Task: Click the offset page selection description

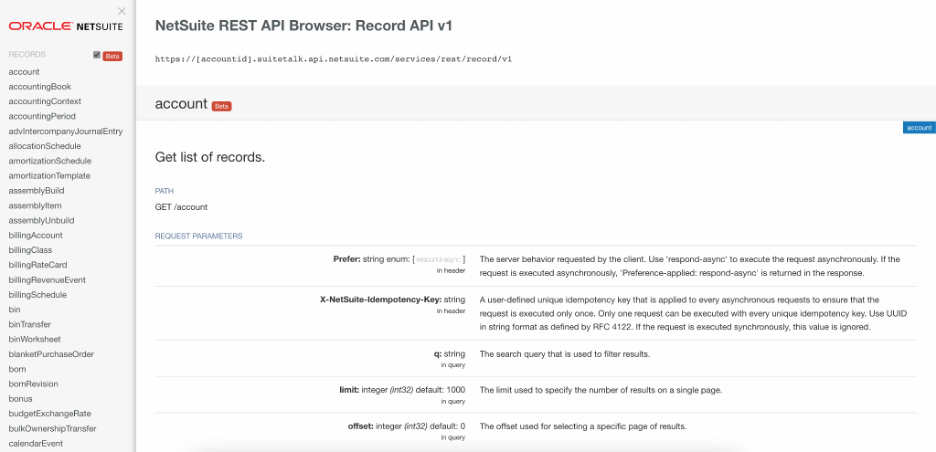Action: click(583, 427)
